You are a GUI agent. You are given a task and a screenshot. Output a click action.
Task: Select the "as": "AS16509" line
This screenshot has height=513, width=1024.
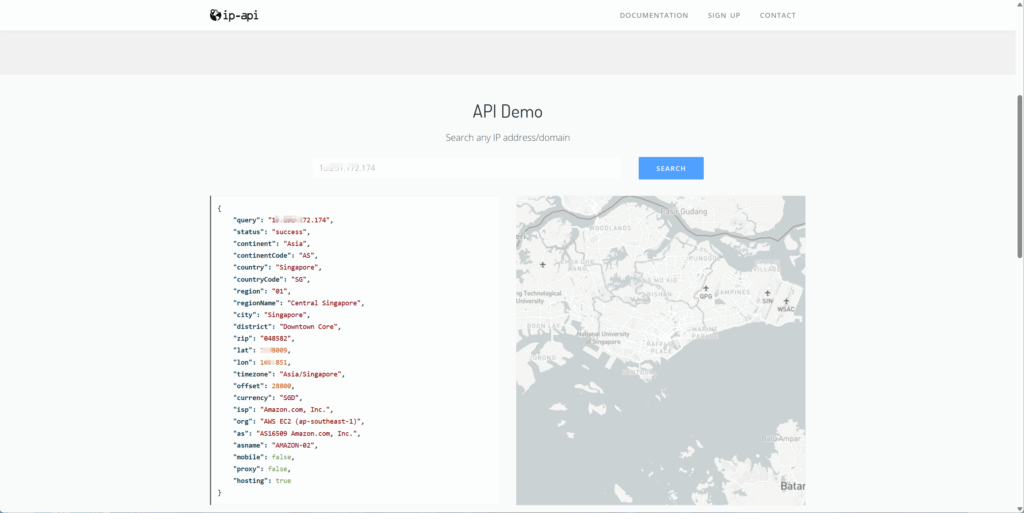click(x=296, y=433)
